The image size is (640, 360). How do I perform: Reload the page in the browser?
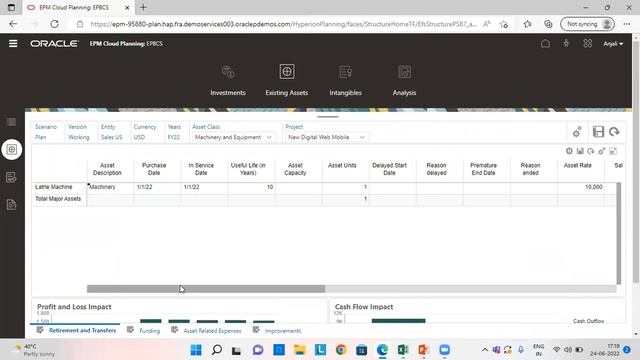pos(54,24)
